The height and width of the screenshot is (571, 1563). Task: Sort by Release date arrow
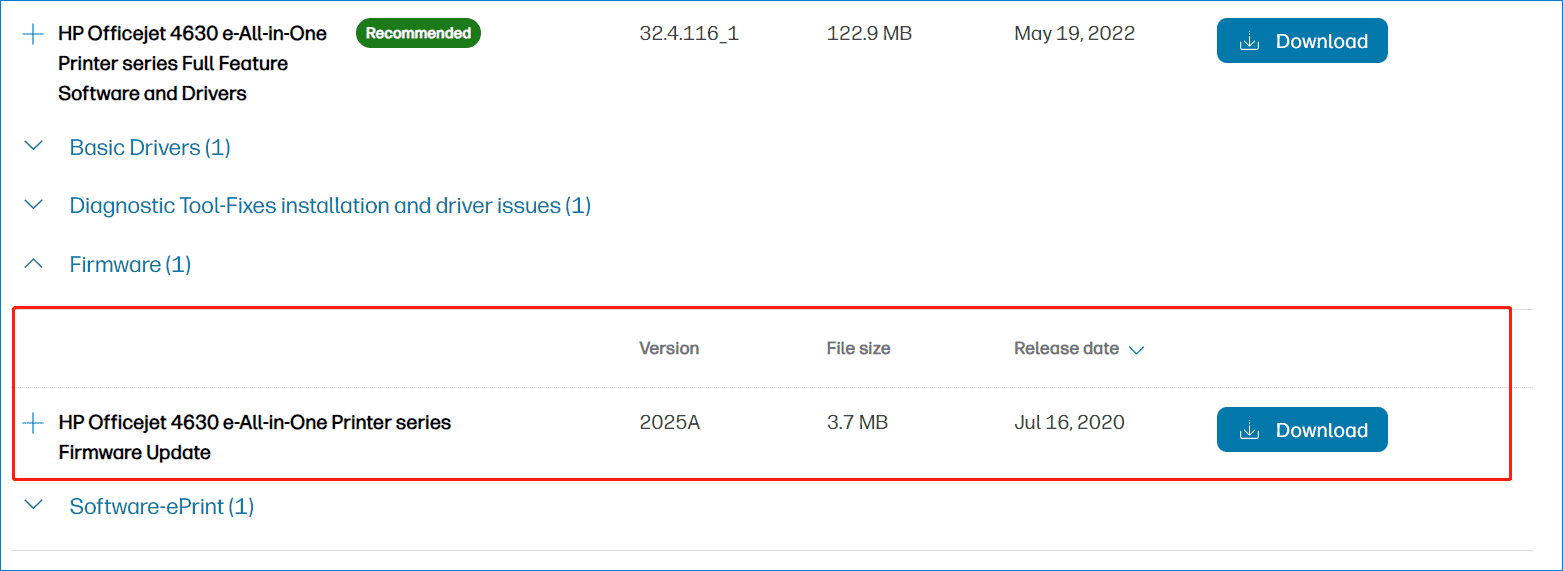click(x=1135, y=350)
